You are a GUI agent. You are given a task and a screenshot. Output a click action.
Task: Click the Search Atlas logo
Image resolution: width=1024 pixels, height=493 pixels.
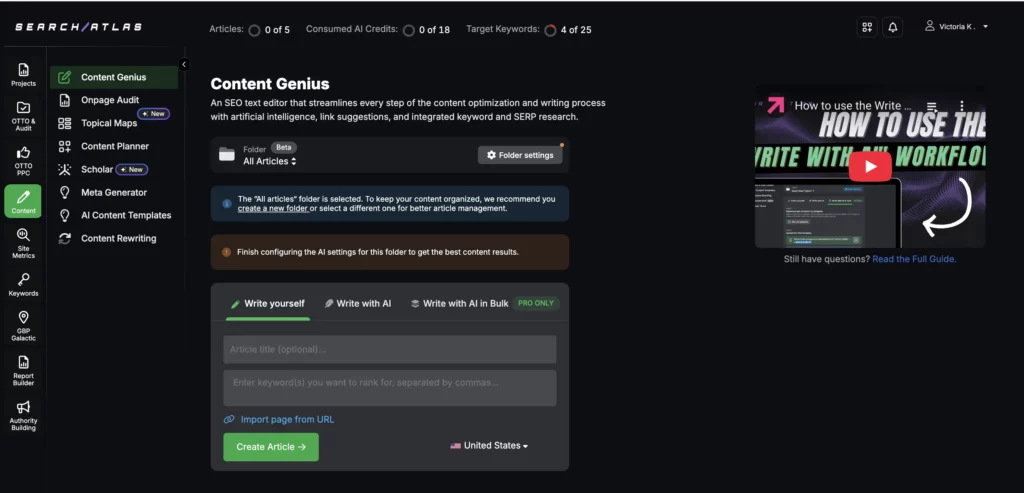tap(78, 27)
